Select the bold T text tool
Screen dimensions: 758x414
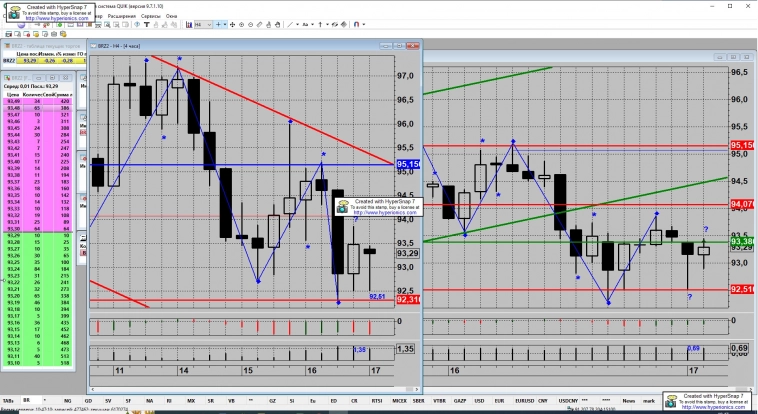pyautogui.click(x=146, y=23)
